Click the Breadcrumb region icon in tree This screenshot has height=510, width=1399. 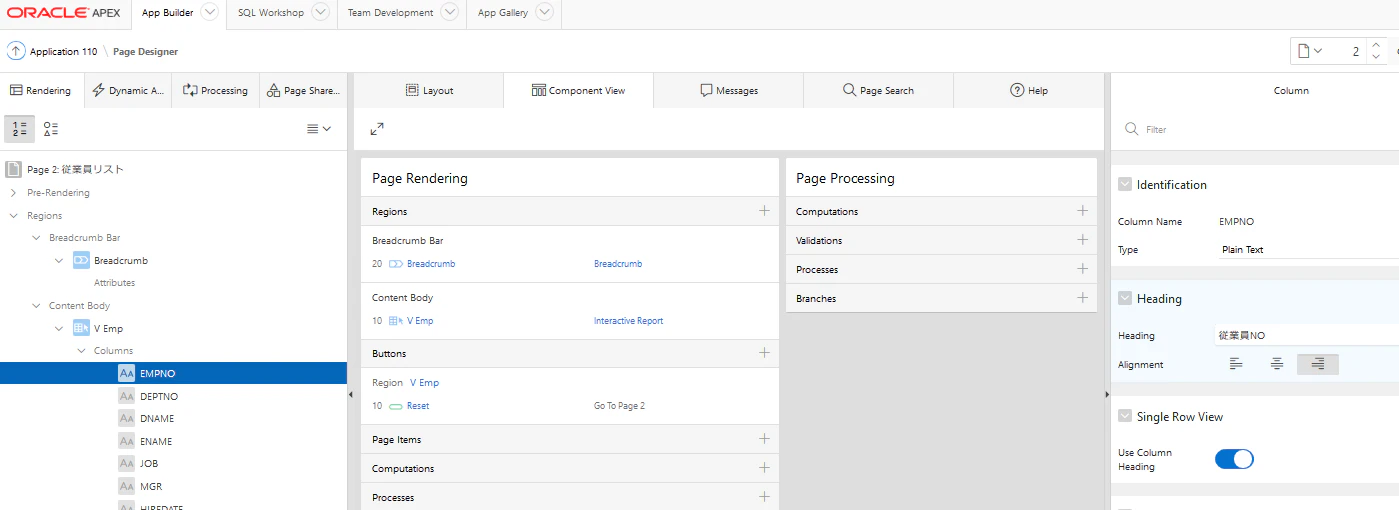point(81,260)
